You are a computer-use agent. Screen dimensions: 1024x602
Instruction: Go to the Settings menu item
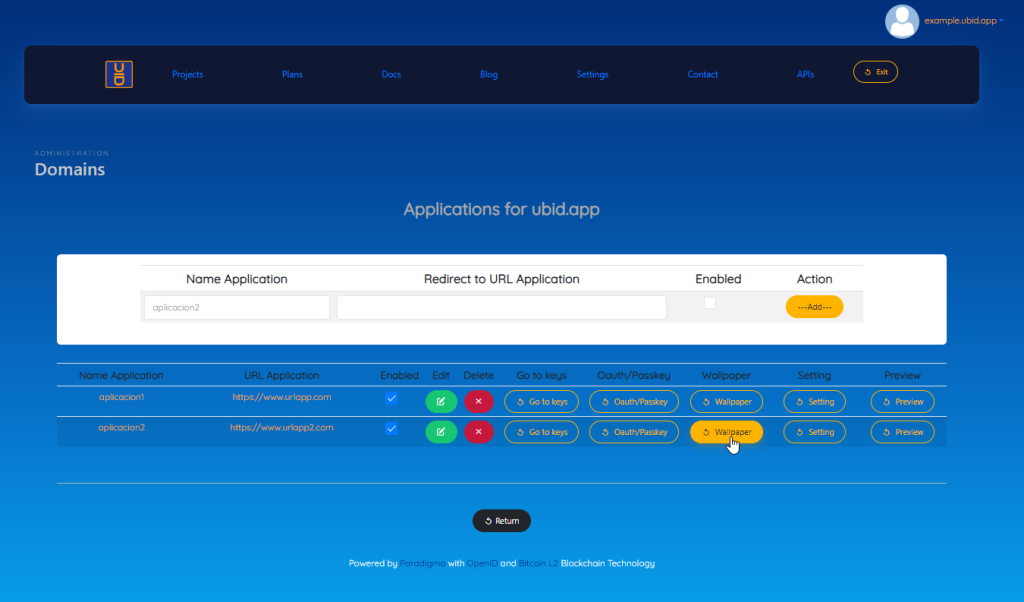coord(592,74)
